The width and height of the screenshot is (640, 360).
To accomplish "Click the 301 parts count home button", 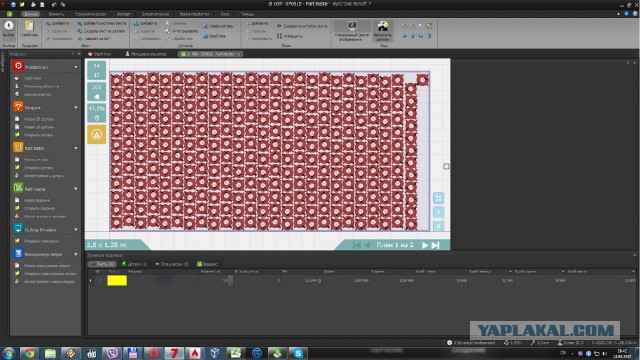I will (x=96, y=92).
